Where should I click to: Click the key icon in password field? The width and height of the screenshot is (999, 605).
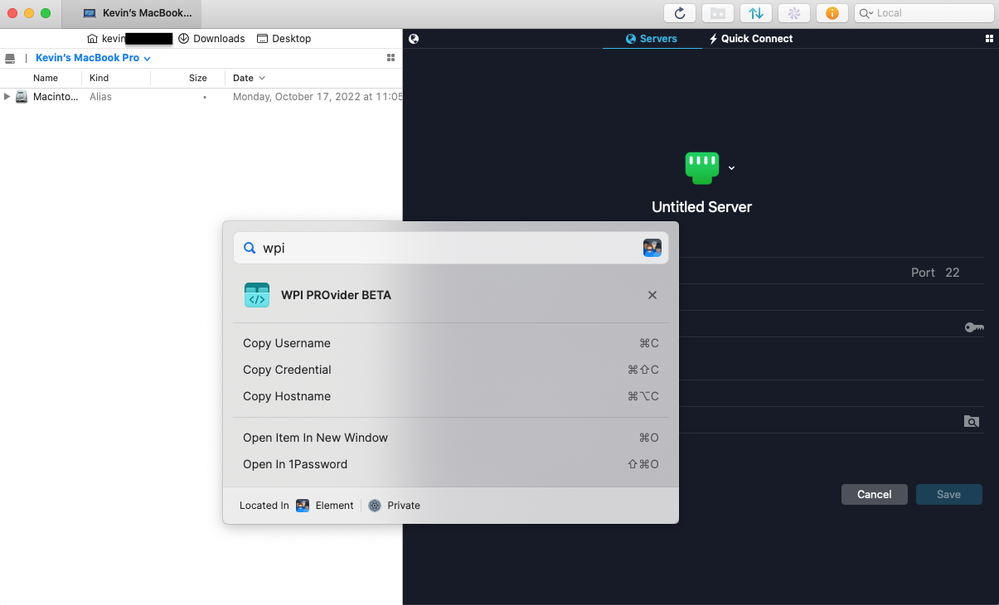(x=973, y=327)
